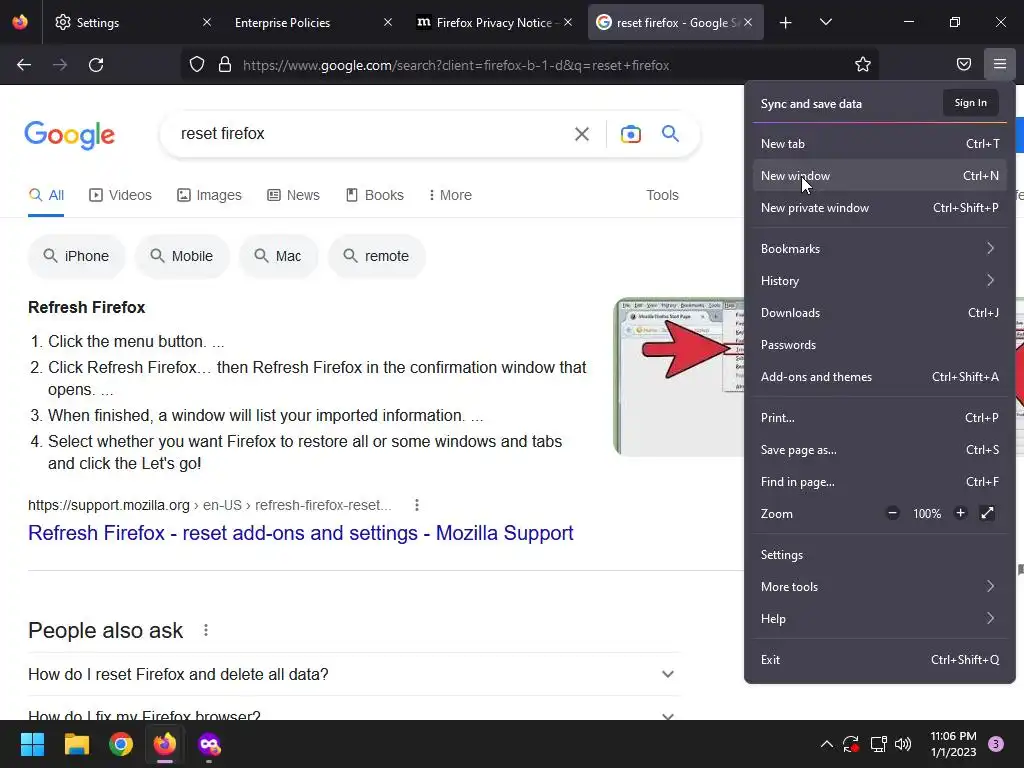Click the remote suggestion chip
The image size is (1024, 768).
point(377,256)
